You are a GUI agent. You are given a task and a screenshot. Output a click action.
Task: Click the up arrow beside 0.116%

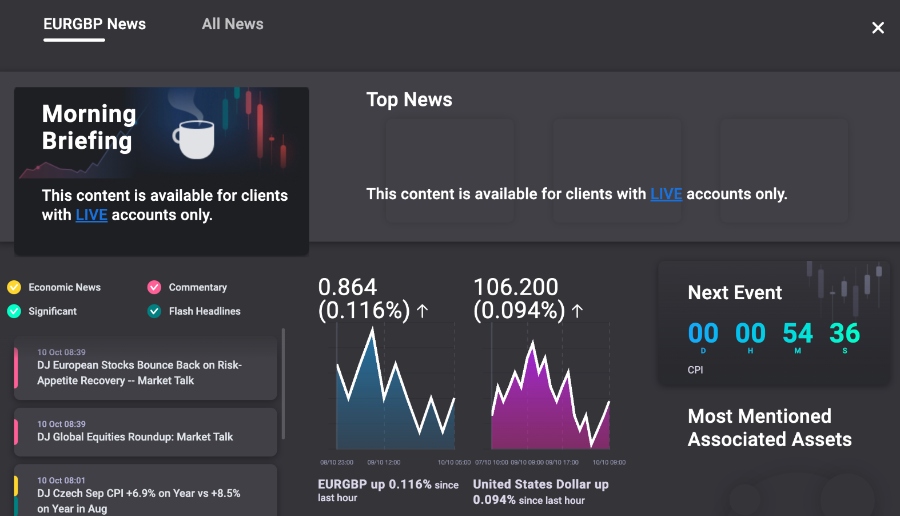tap(422, 311)
